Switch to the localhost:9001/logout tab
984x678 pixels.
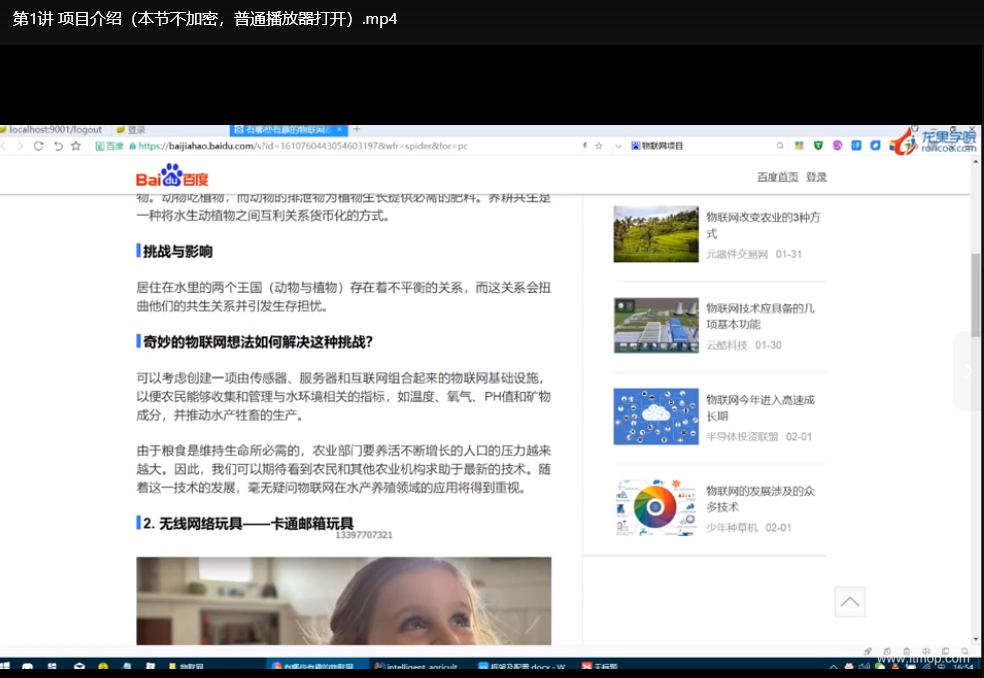(55, 130)
